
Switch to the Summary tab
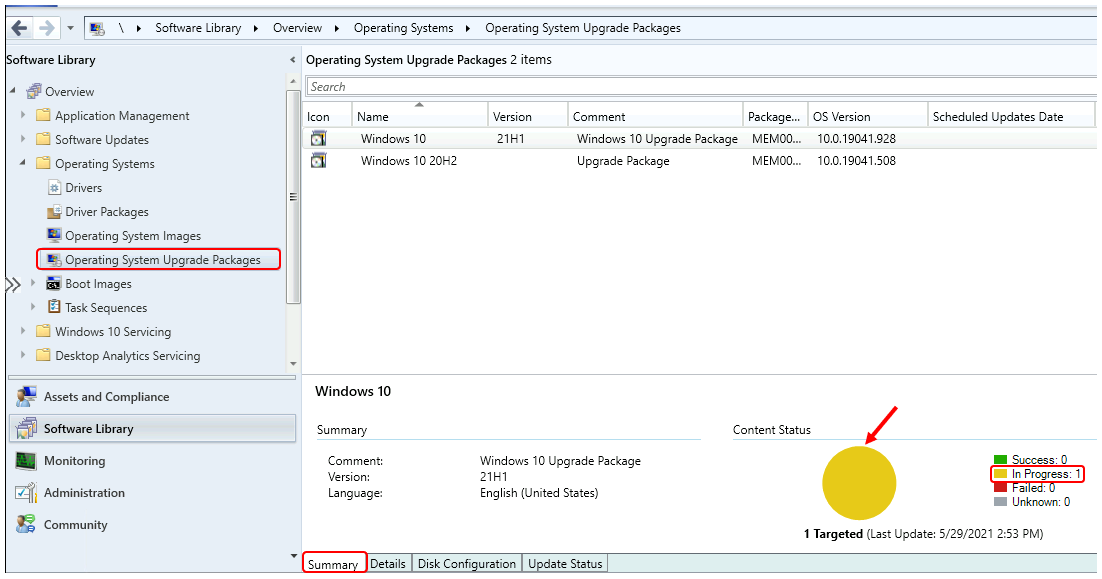tap(334, 564)
